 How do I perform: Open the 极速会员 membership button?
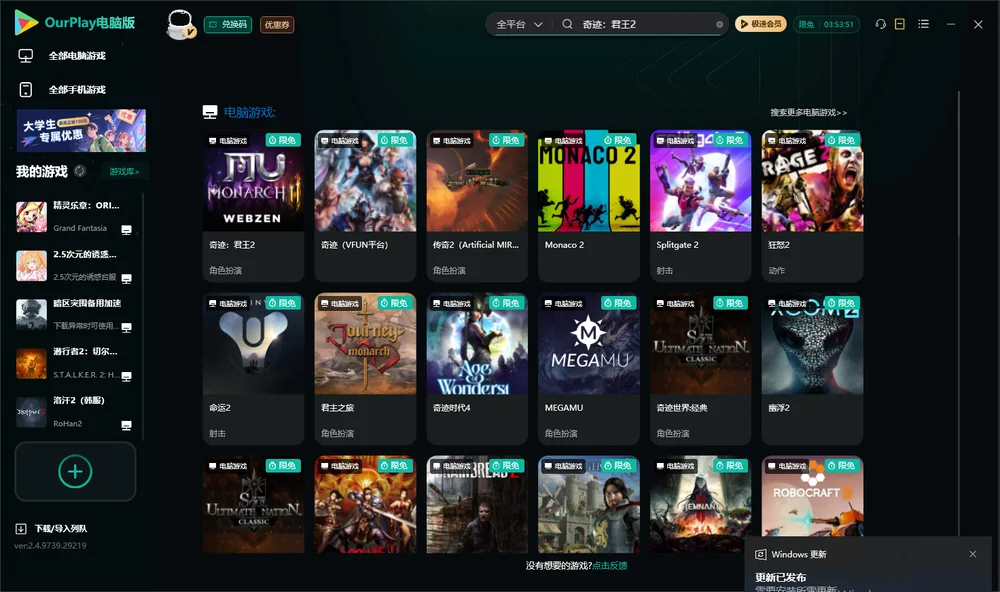click(761, 24)
